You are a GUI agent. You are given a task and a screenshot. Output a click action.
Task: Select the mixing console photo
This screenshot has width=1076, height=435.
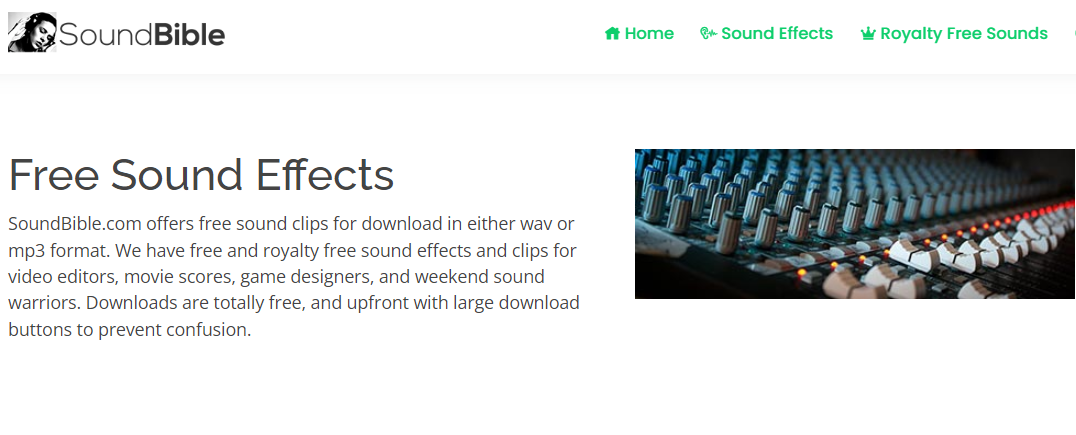click(x=855, y=224)
